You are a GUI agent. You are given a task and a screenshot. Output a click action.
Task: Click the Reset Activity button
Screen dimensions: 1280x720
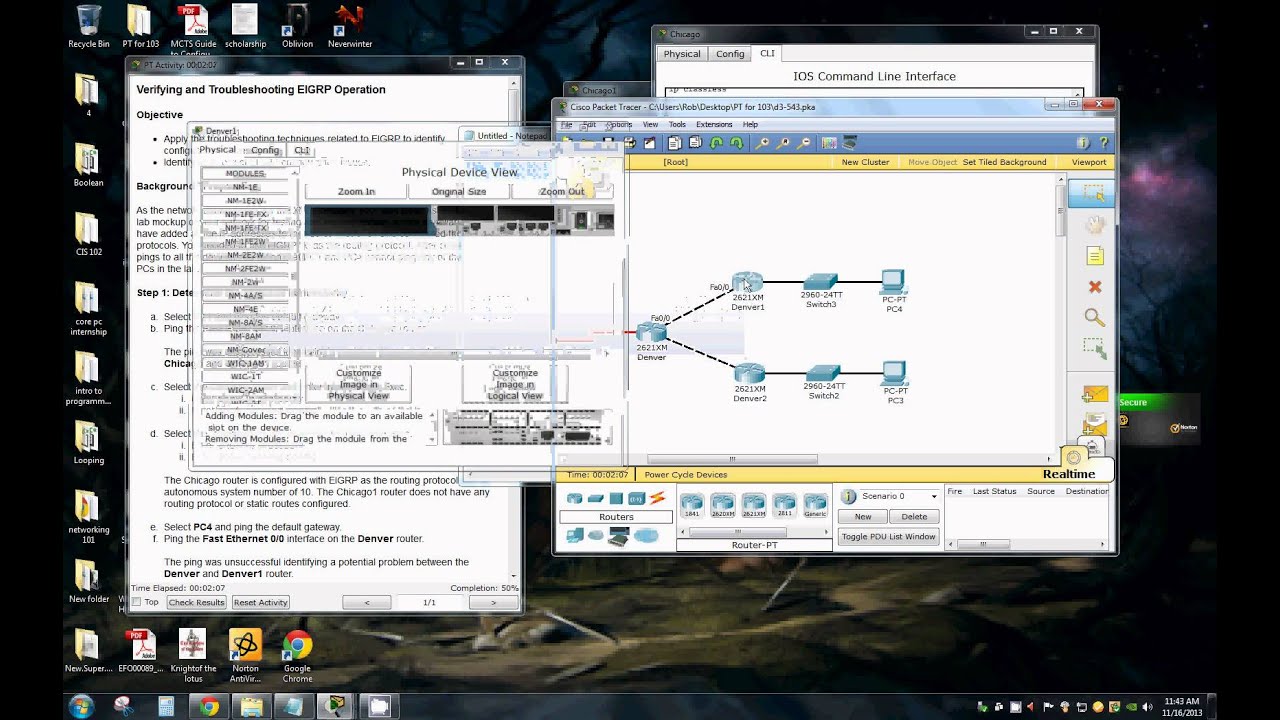[260, 602]
